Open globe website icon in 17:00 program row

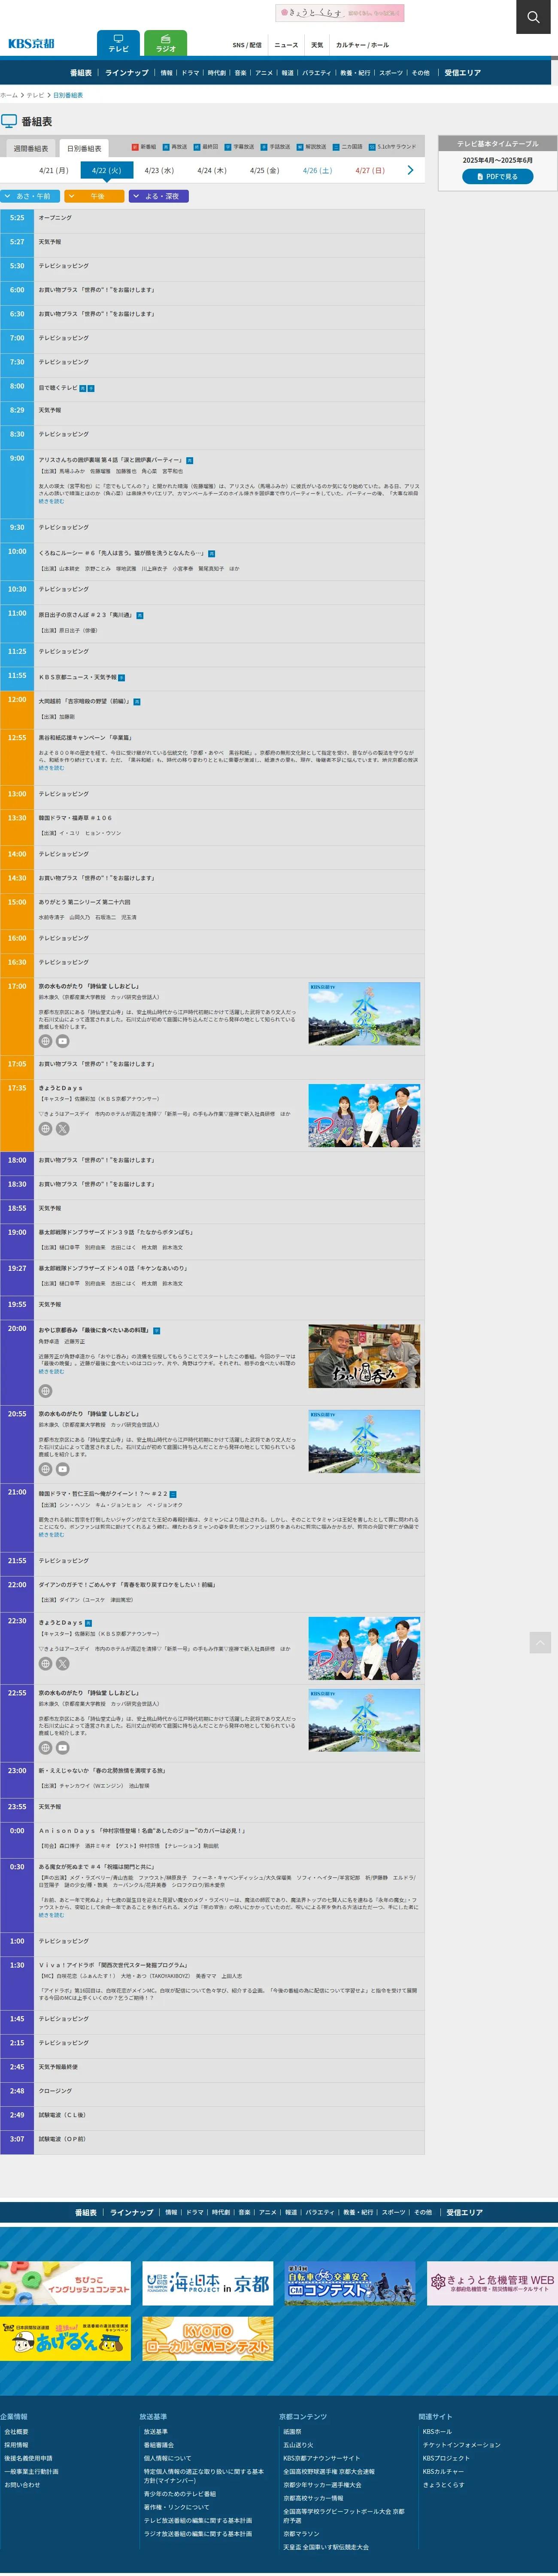point(45,1041)
